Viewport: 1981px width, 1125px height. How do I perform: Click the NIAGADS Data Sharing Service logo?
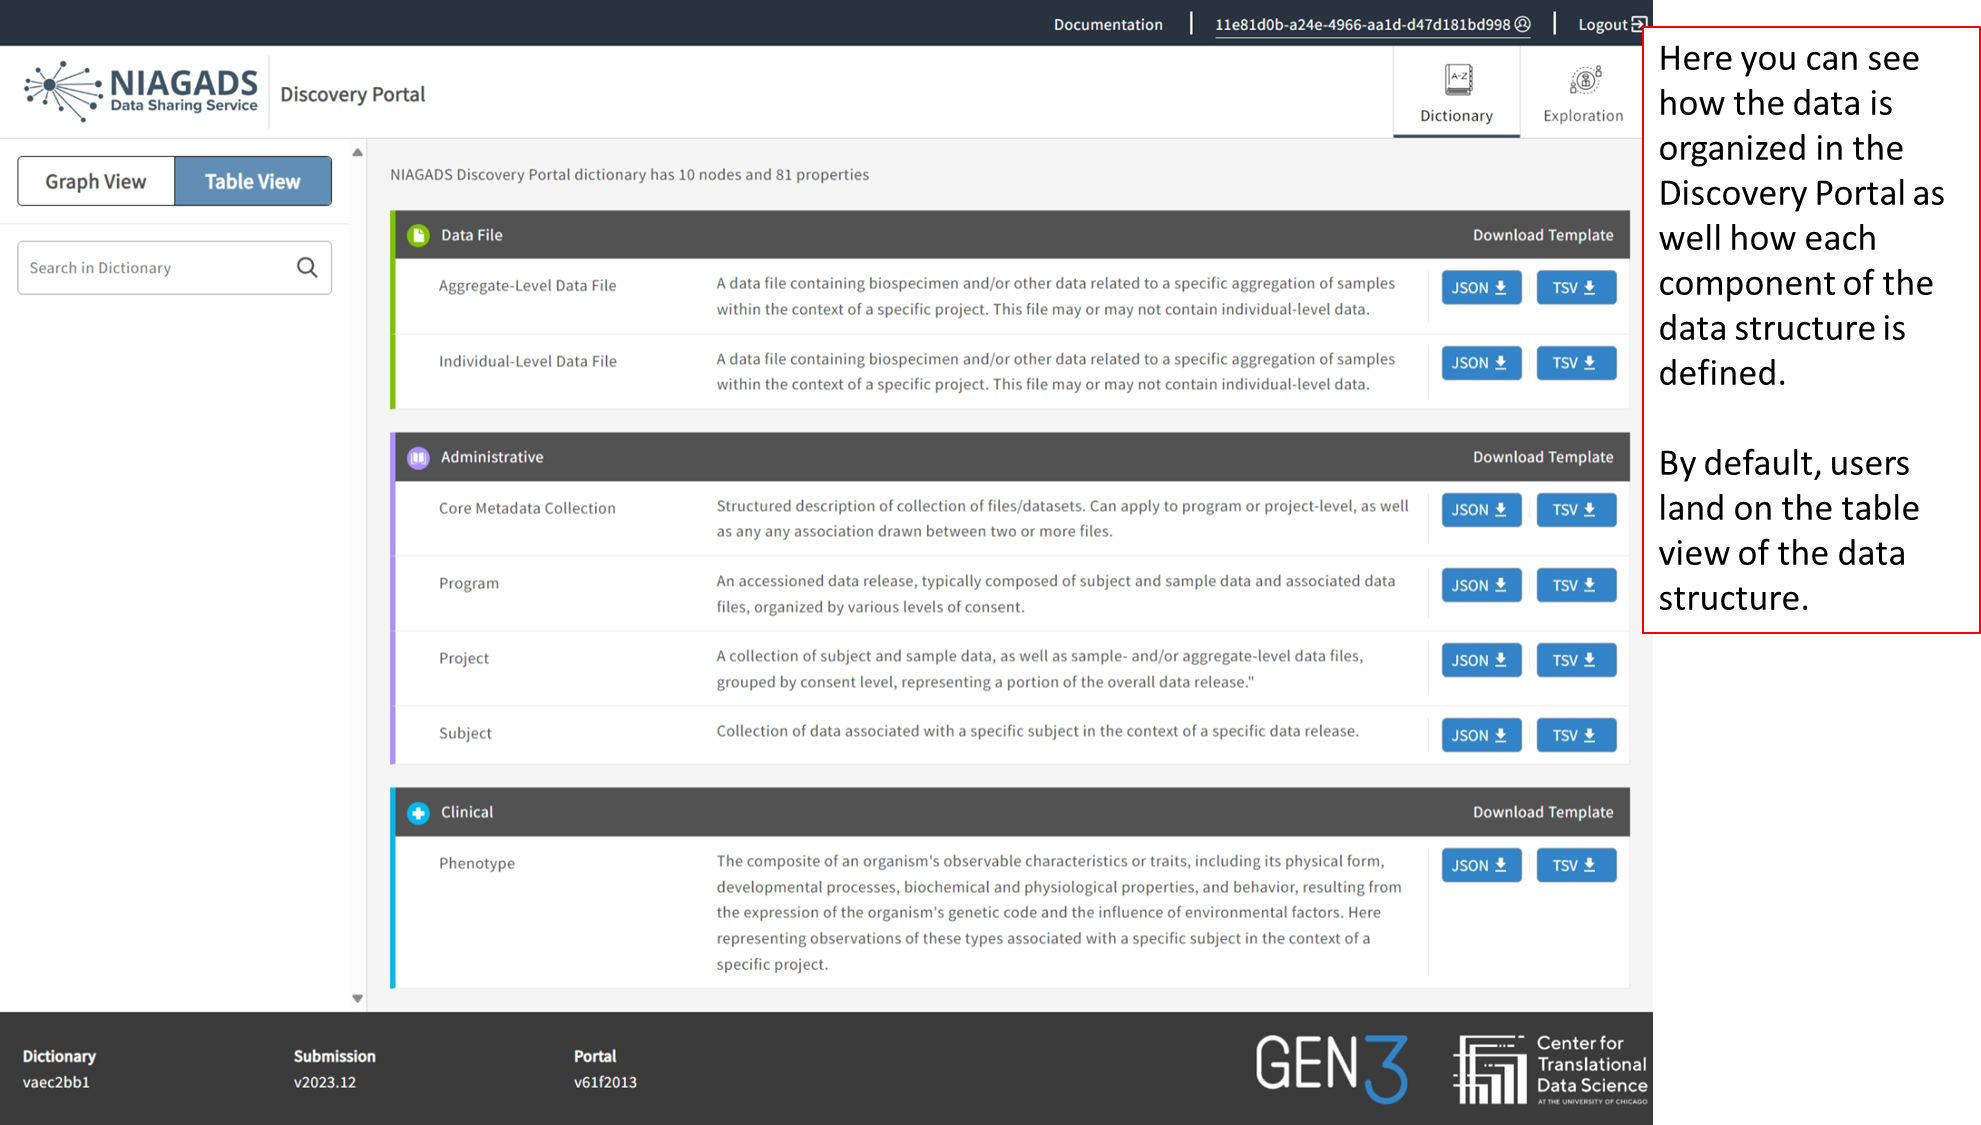tap(141, 92)
